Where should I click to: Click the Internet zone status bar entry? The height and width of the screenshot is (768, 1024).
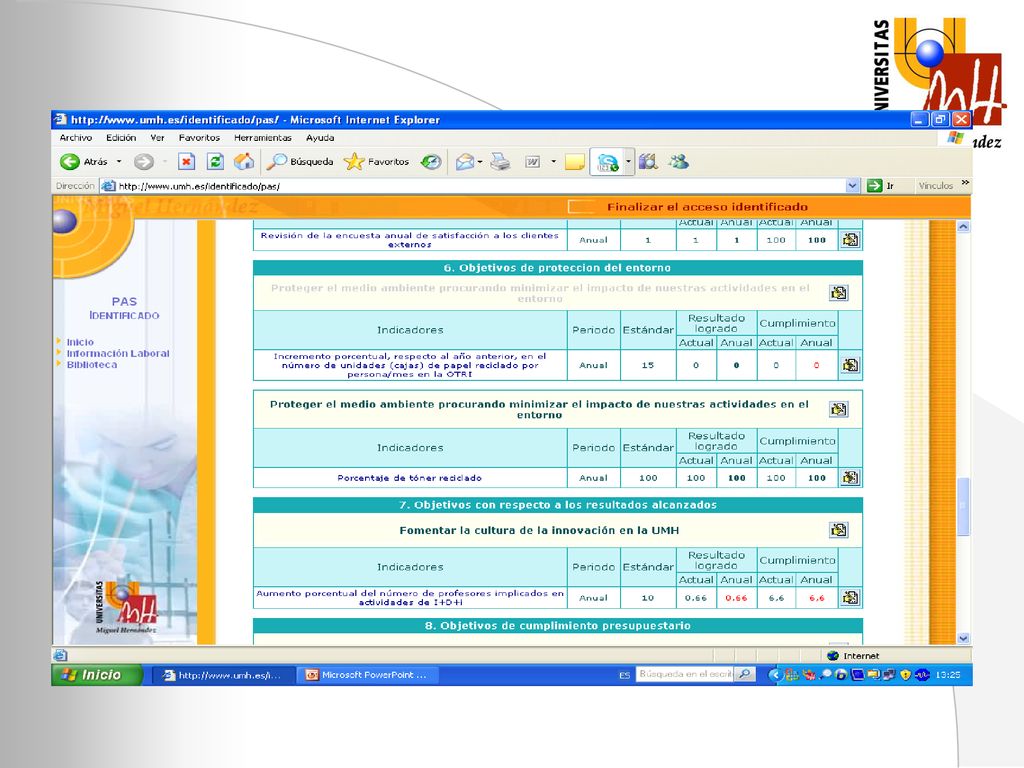(x=854, y=656)
